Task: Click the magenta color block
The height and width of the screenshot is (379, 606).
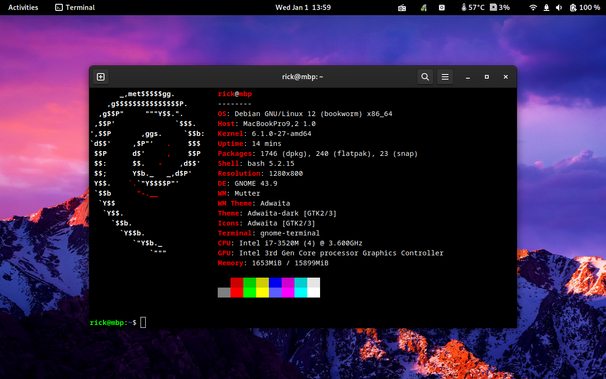Action: point(288,292)
